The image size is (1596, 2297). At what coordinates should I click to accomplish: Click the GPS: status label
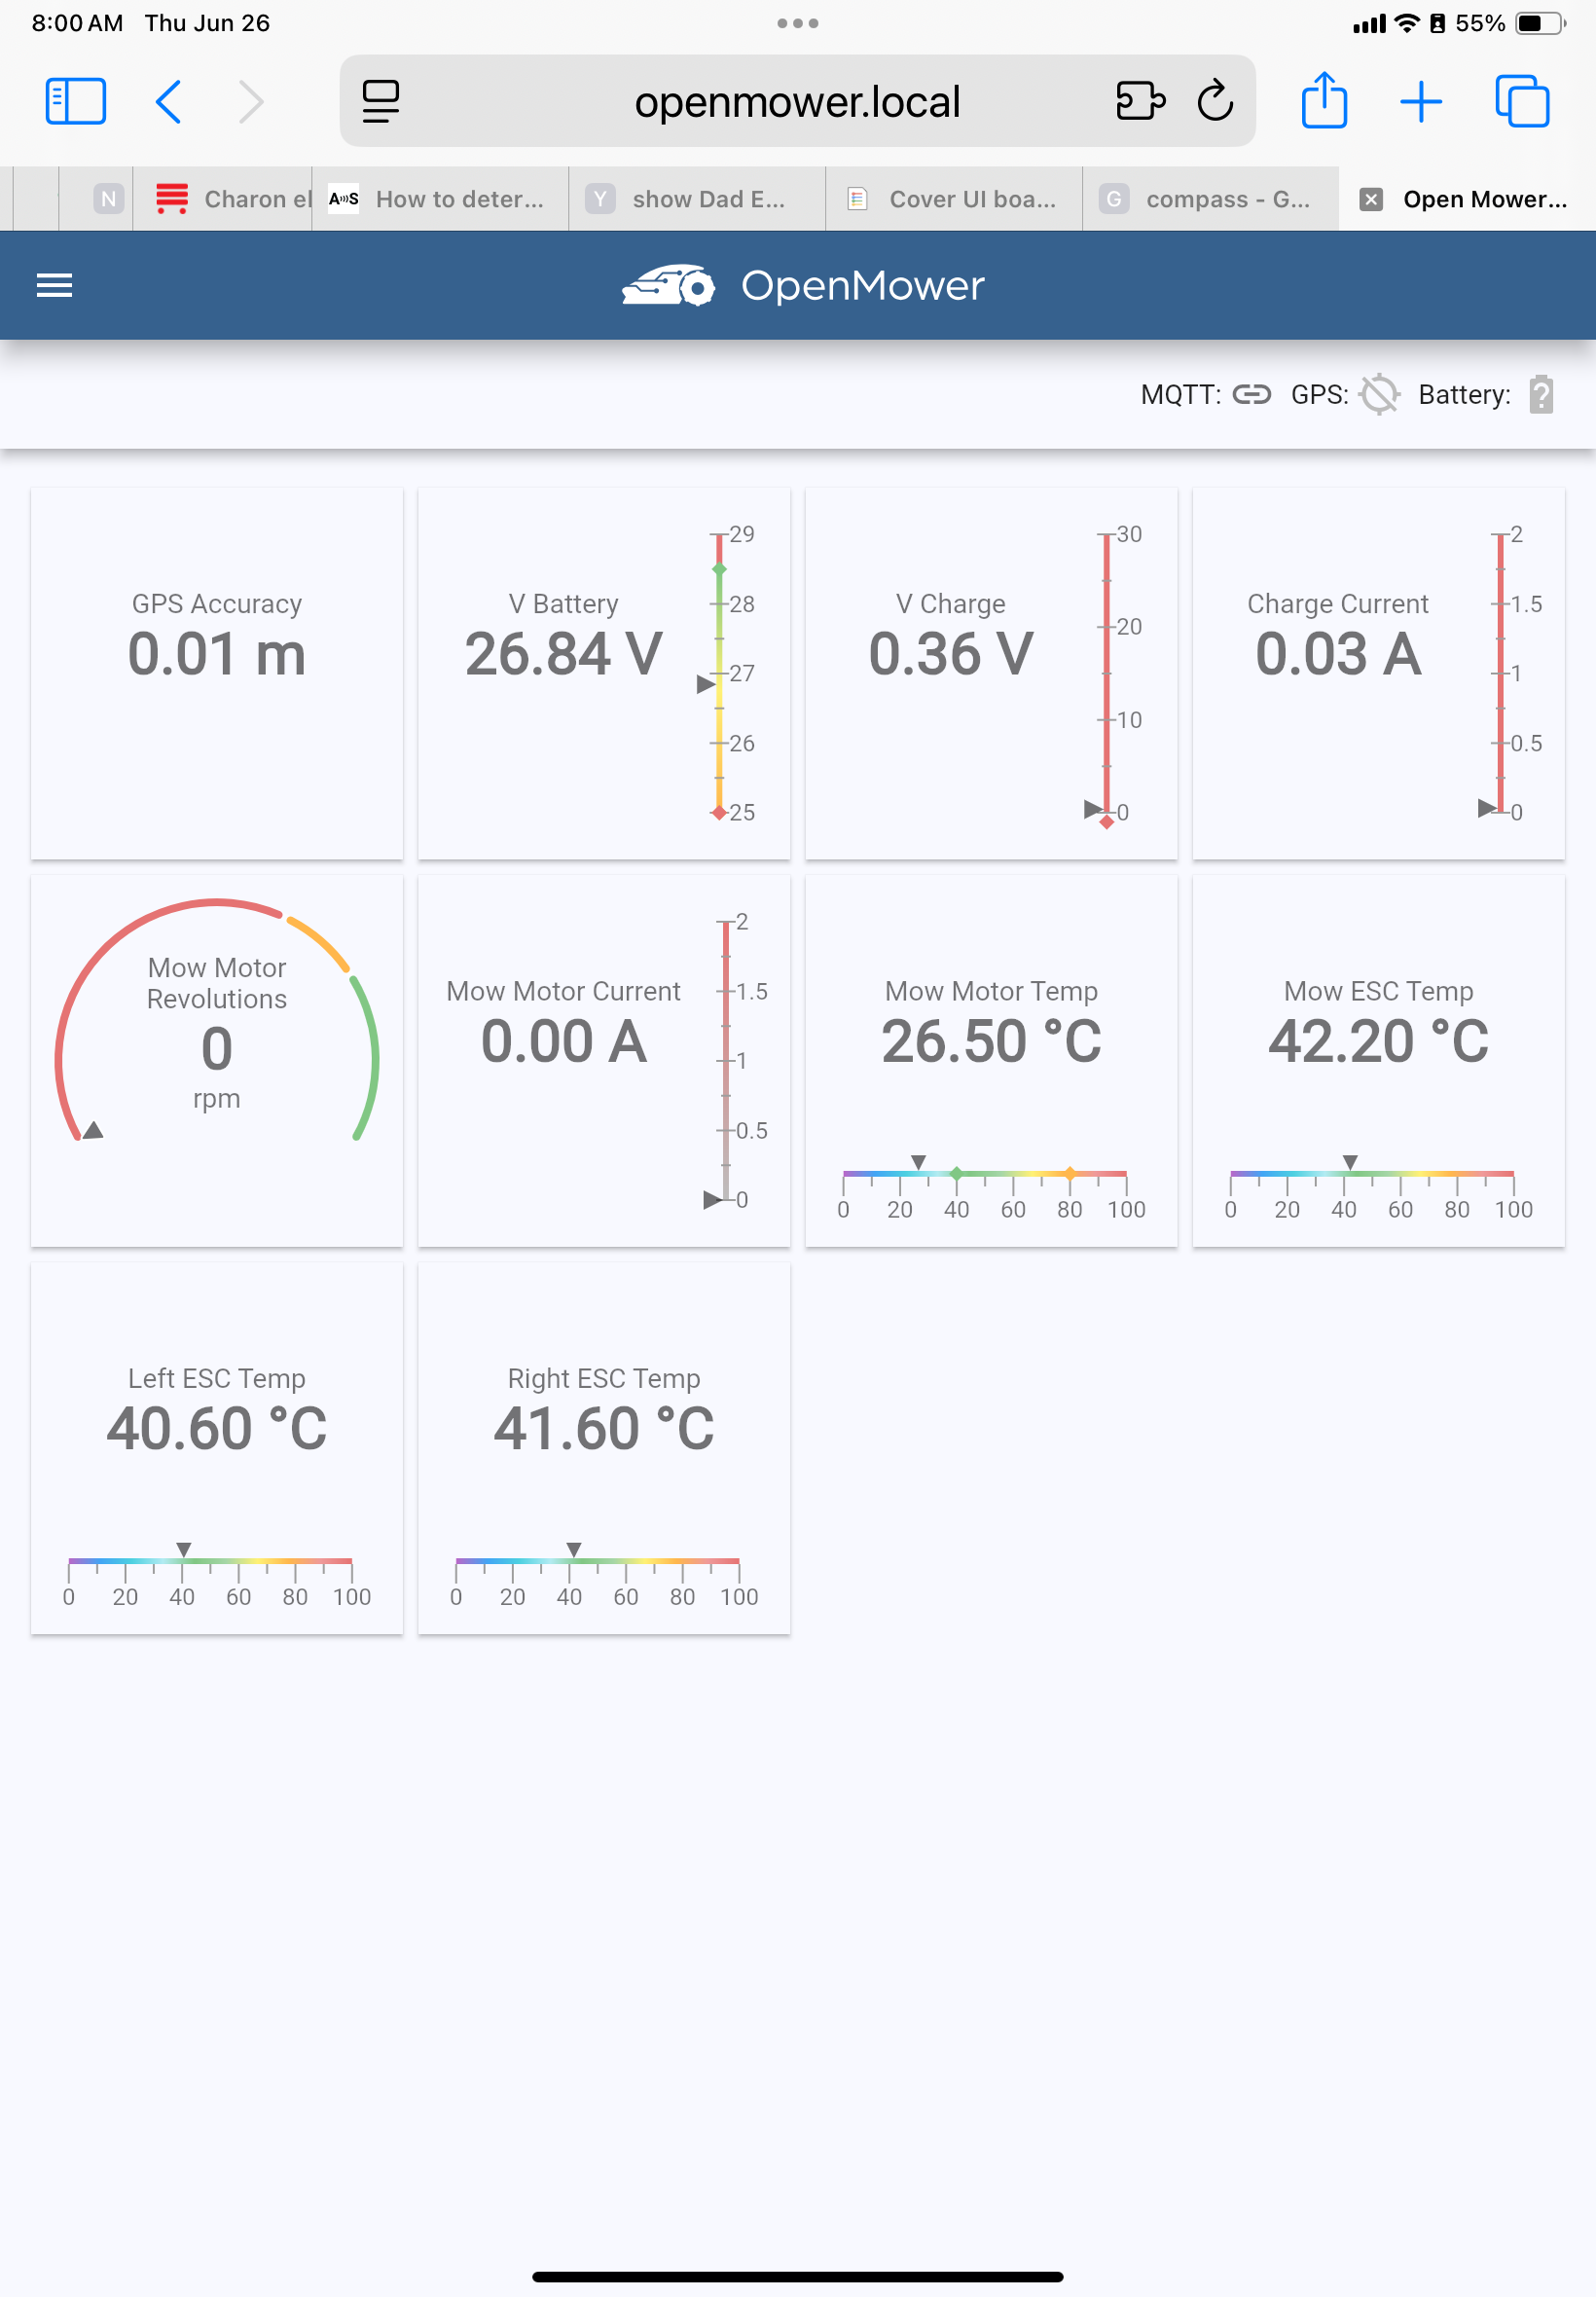click(1319, 394)
